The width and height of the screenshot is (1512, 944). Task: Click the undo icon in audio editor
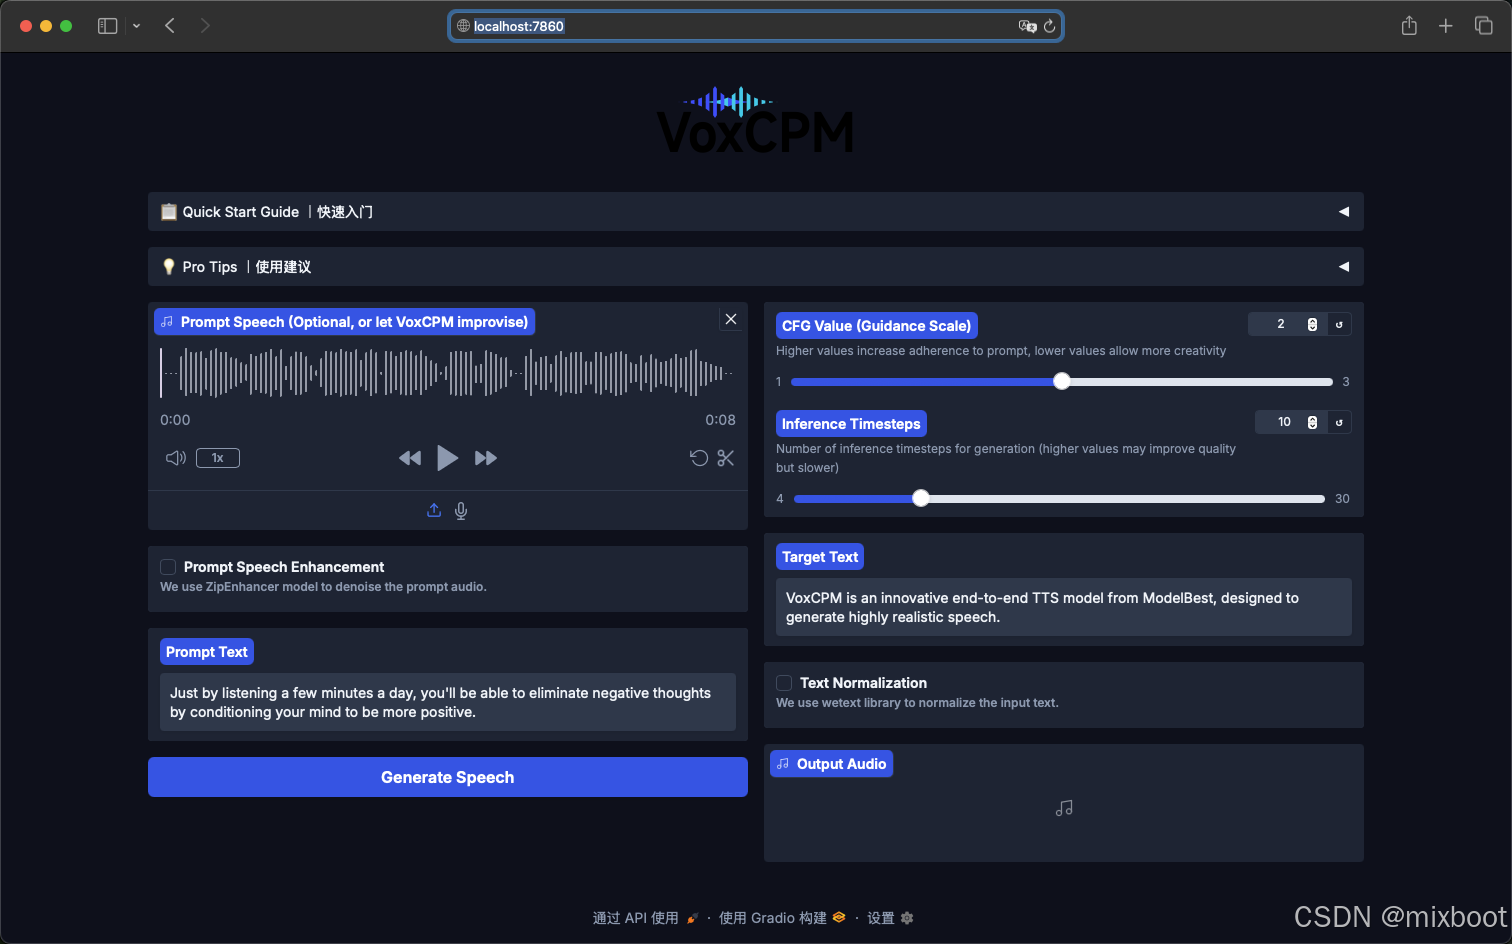[x=699, y=458]
